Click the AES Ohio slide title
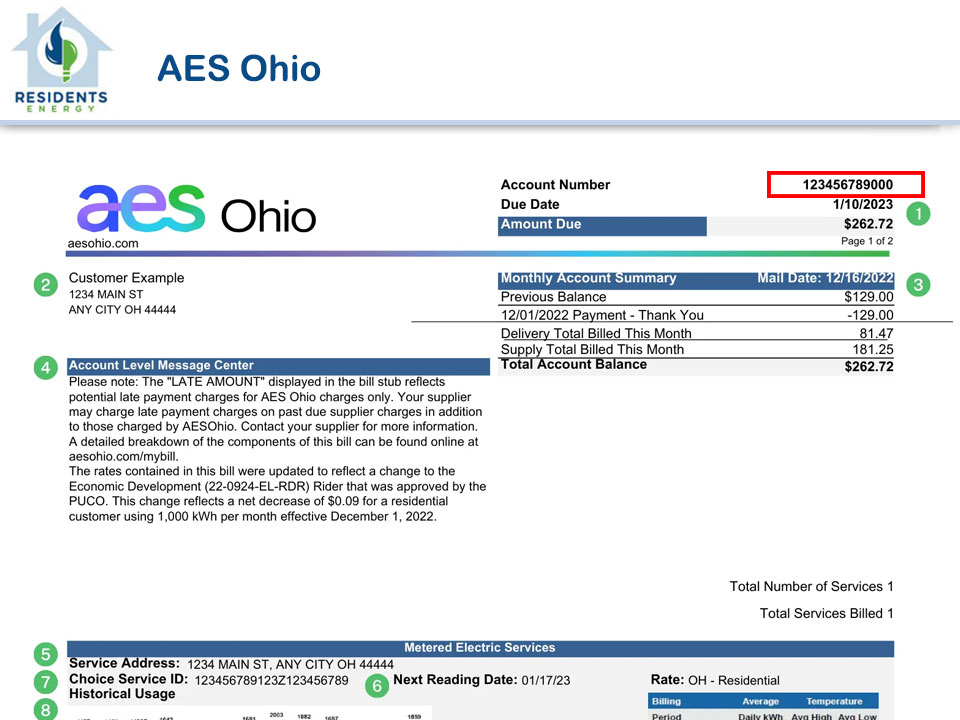The height and width of the screenshot is (720, 960). pyautogui.click(x=239, y=69)
